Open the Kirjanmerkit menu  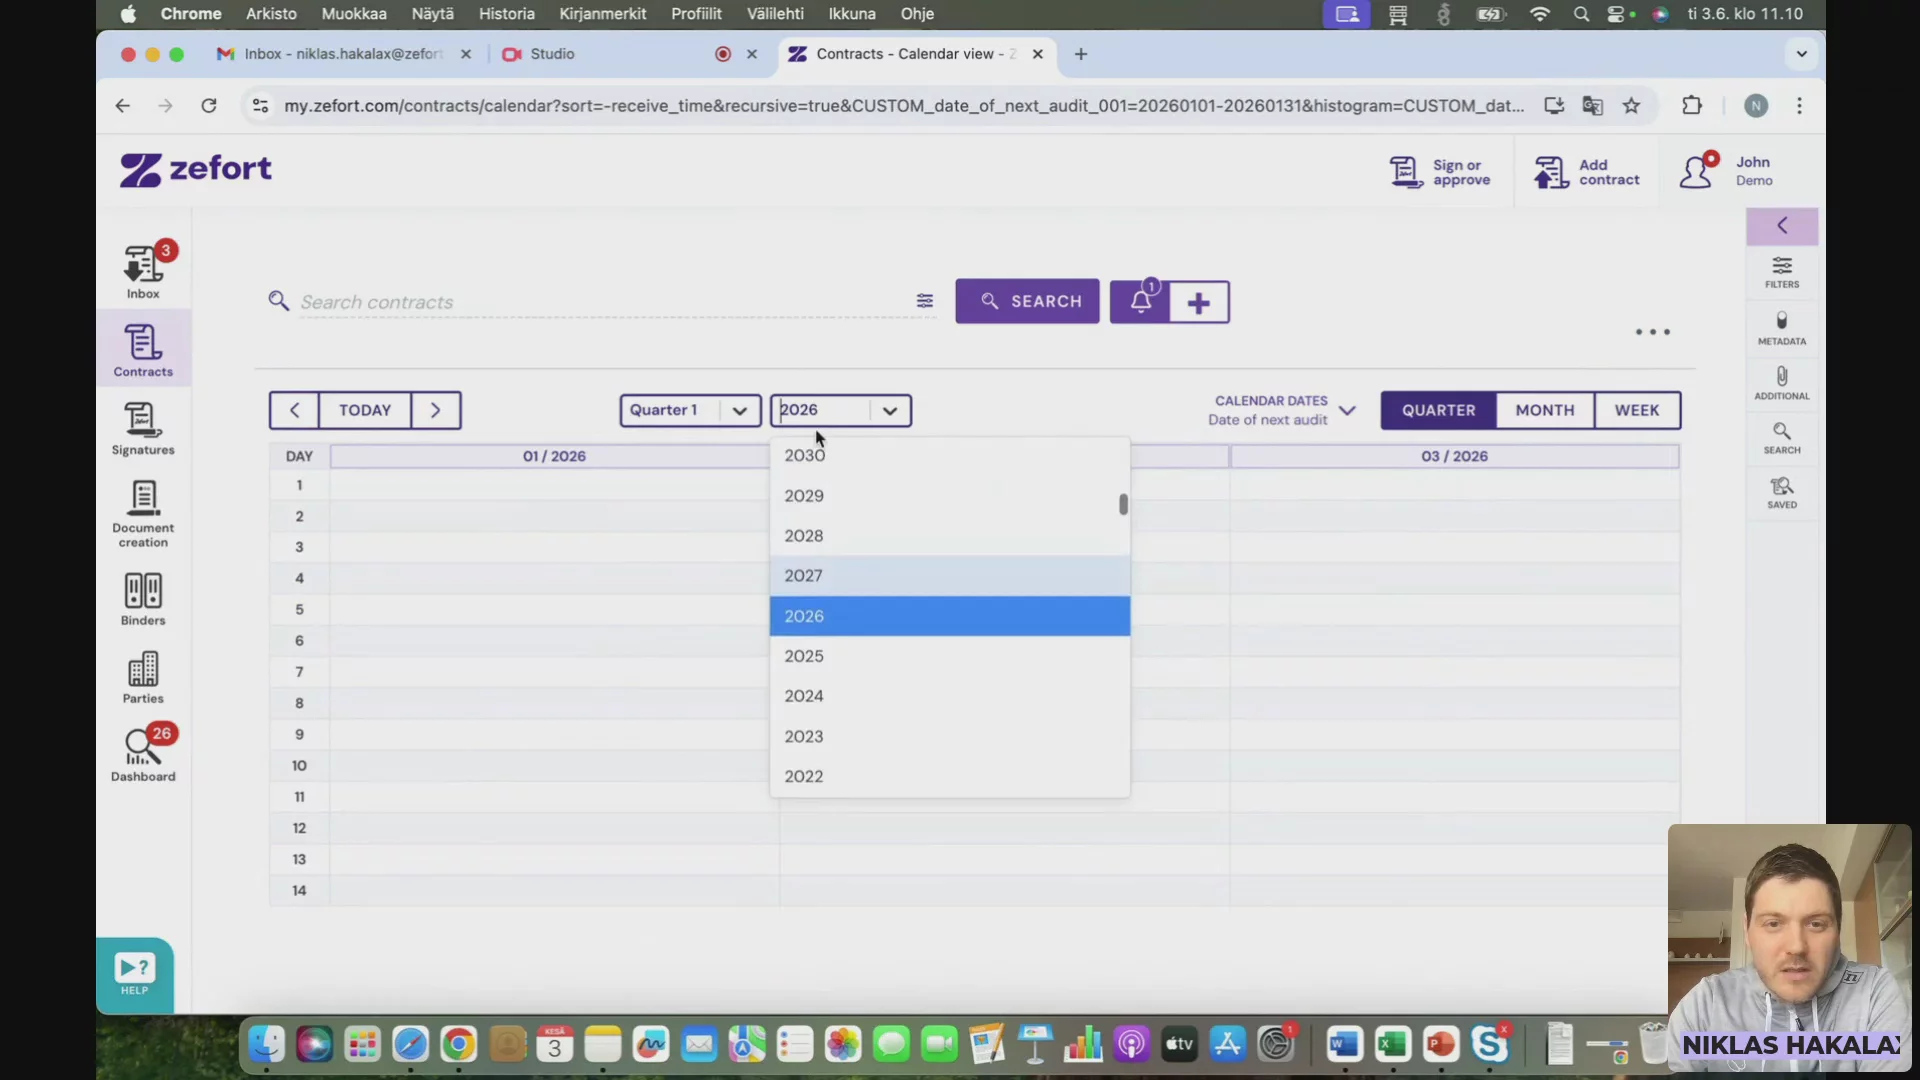602,14
